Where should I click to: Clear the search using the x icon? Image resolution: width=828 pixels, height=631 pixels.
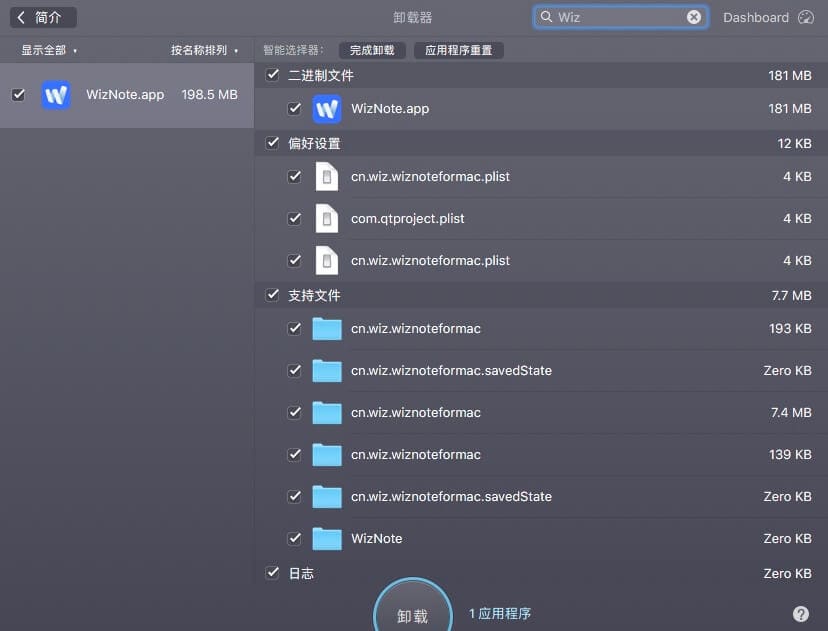click(693, 16)
